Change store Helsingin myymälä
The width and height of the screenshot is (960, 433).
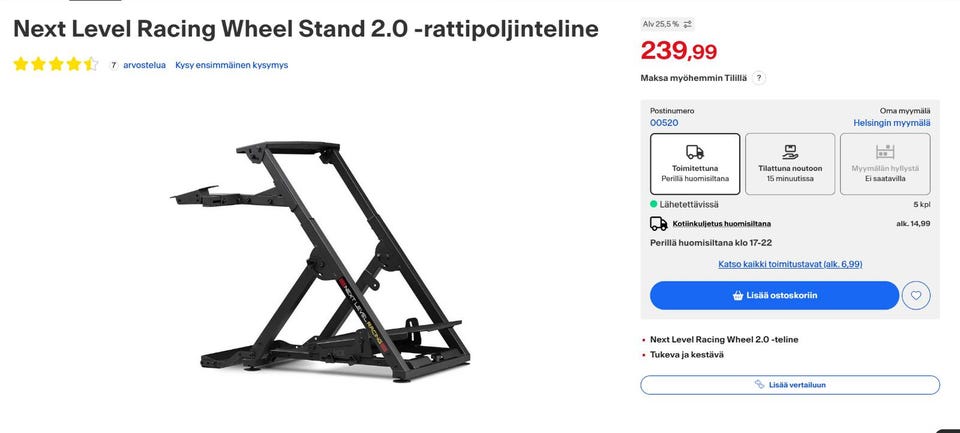891,123
